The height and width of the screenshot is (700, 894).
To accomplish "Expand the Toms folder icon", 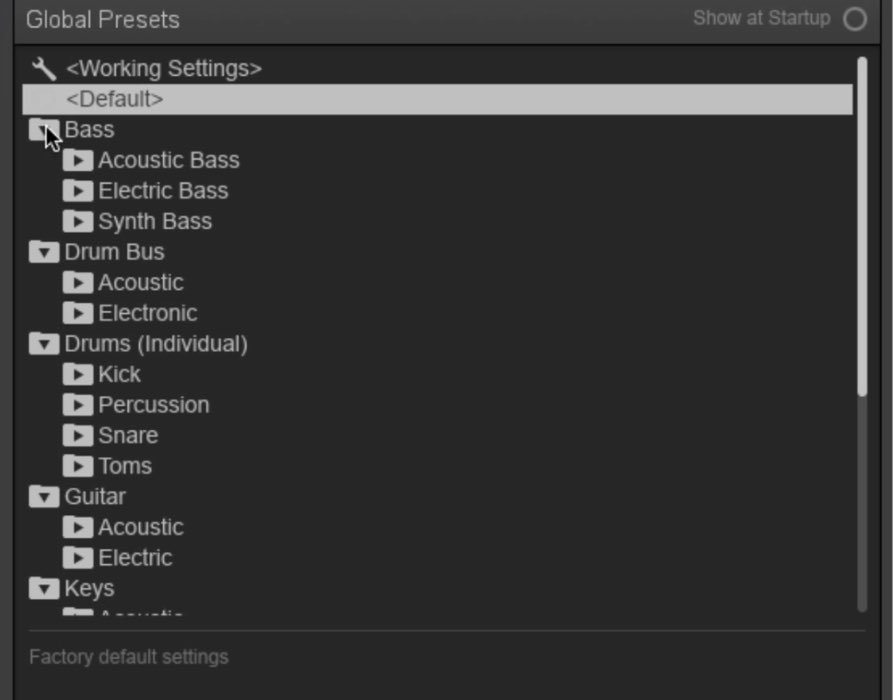I will click(x=78, y=466).
